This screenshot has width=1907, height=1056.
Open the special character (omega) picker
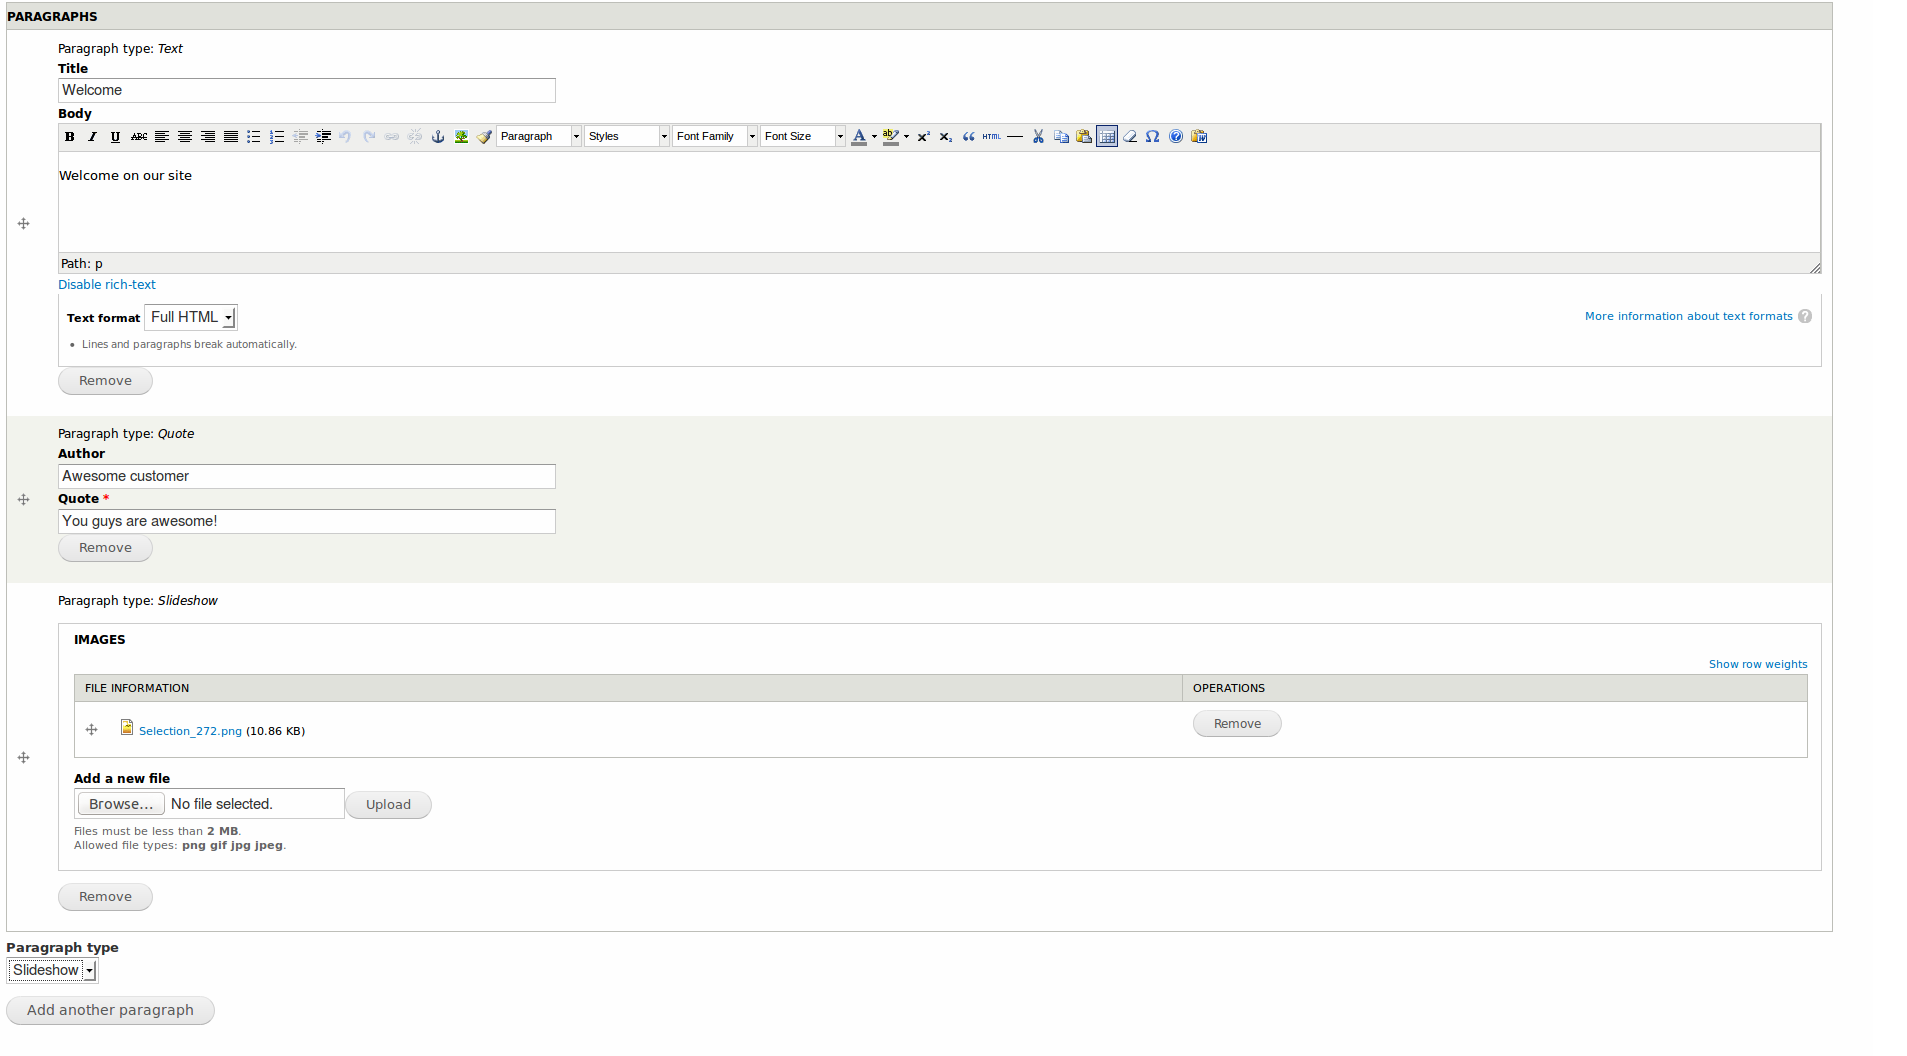(1152, 137)
